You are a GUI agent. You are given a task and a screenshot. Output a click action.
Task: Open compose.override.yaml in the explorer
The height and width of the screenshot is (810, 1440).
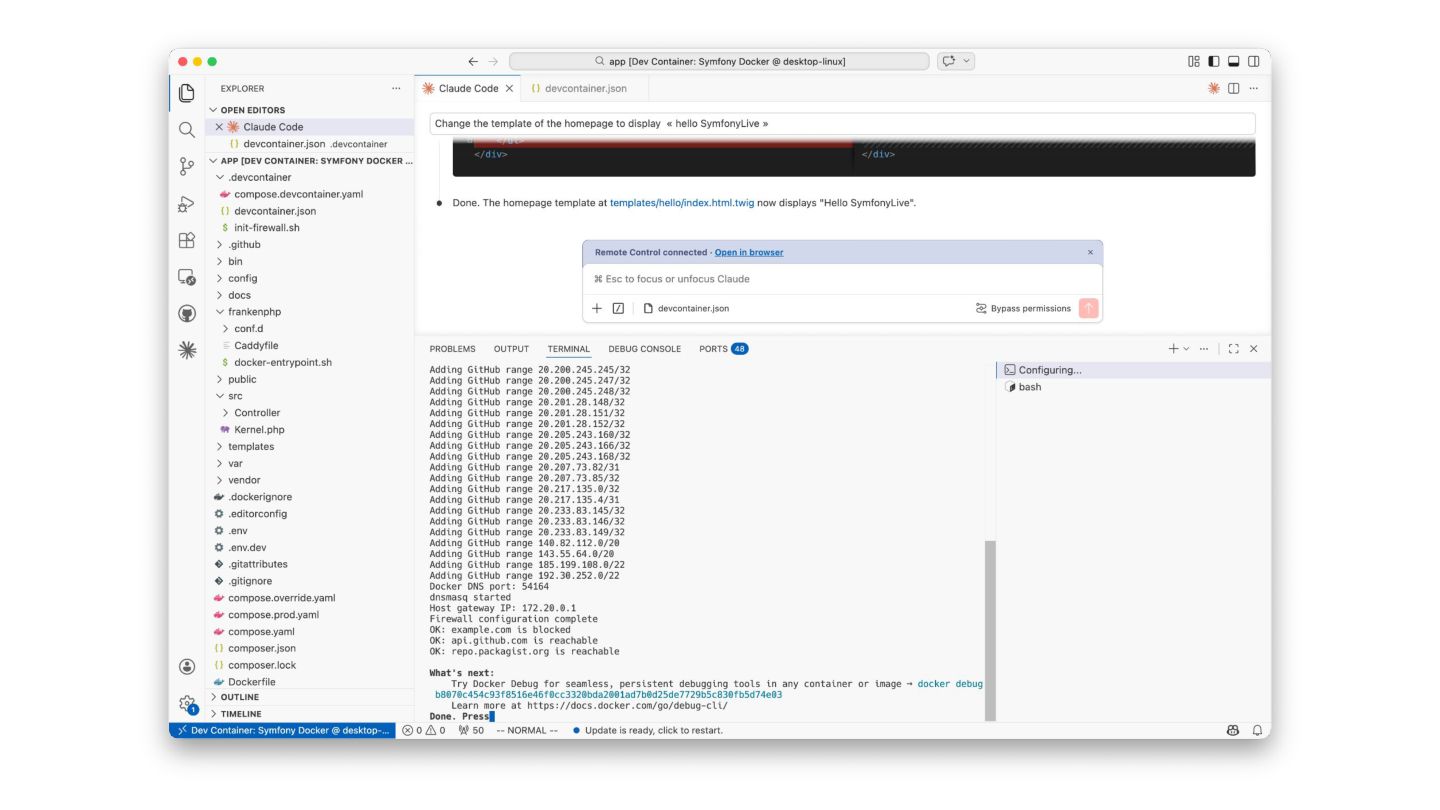[x=310, y=598]
